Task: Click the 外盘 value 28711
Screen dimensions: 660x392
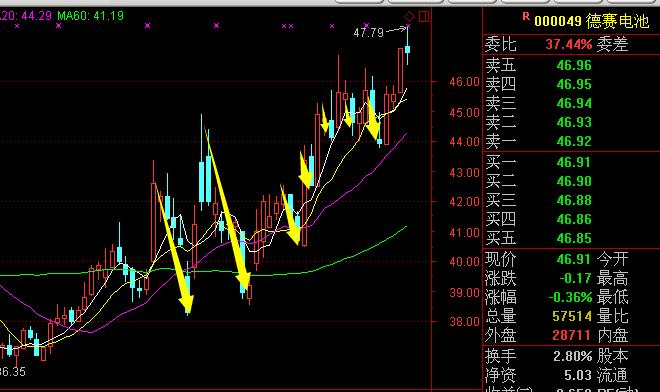Action: tap(572, 335)
